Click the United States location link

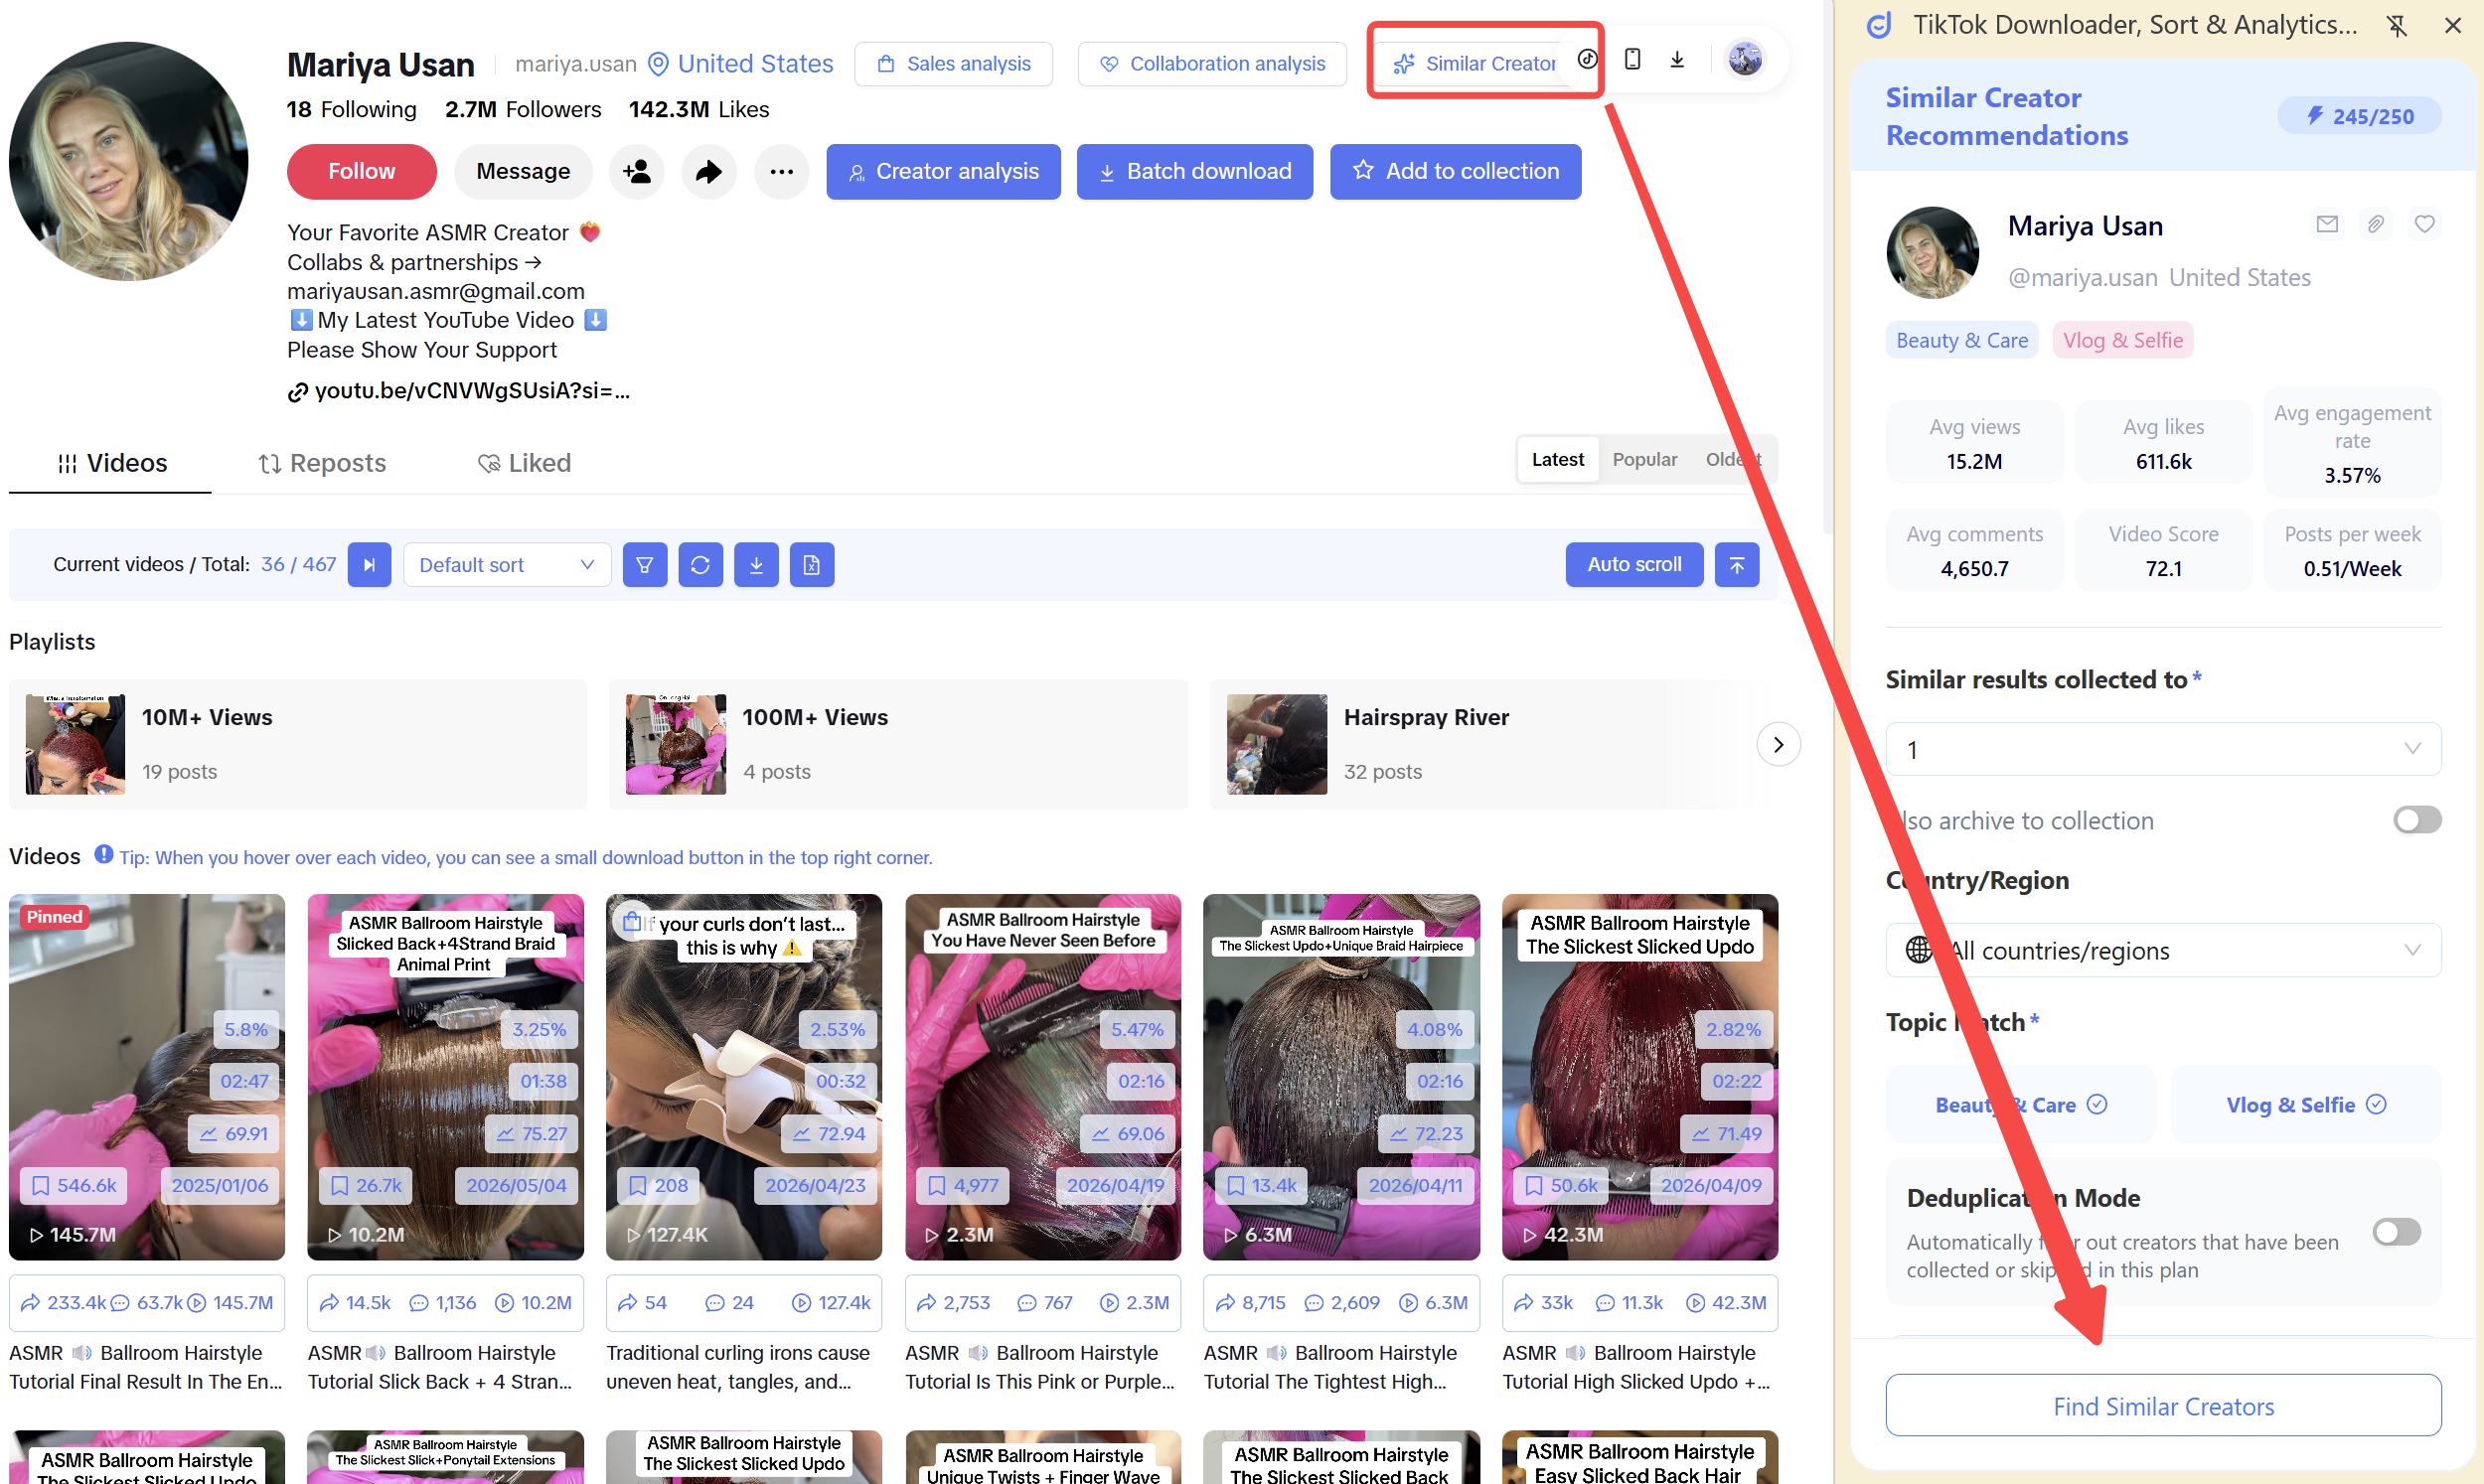tap(755, 64)
